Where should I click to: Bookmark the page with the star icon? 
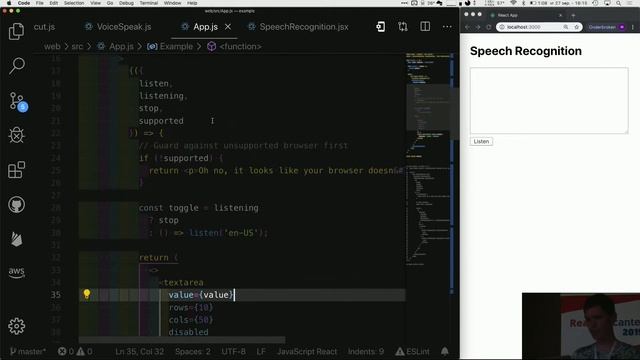click(x=576, y=27)
